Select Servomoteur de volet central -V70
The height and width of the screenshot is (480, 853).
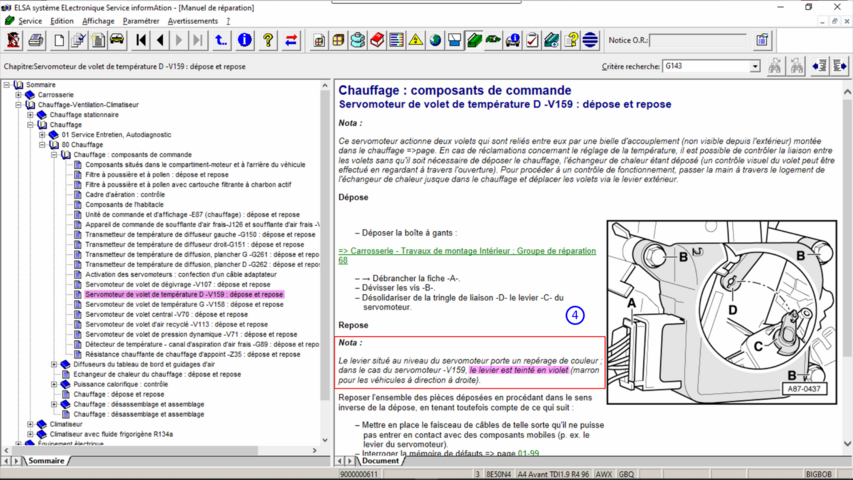coord(166,314)
